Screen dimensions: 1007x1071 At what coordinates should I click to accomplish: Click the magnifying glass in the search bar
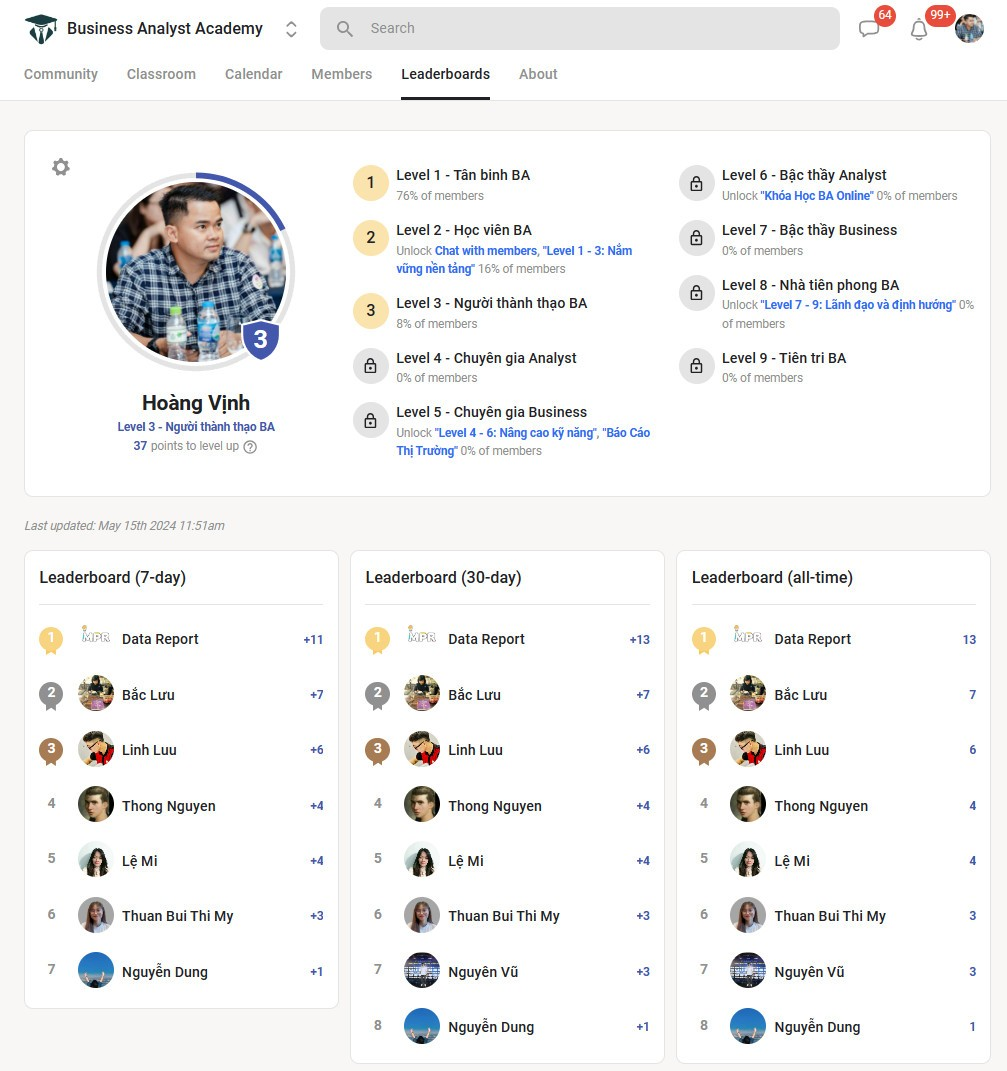344,28
